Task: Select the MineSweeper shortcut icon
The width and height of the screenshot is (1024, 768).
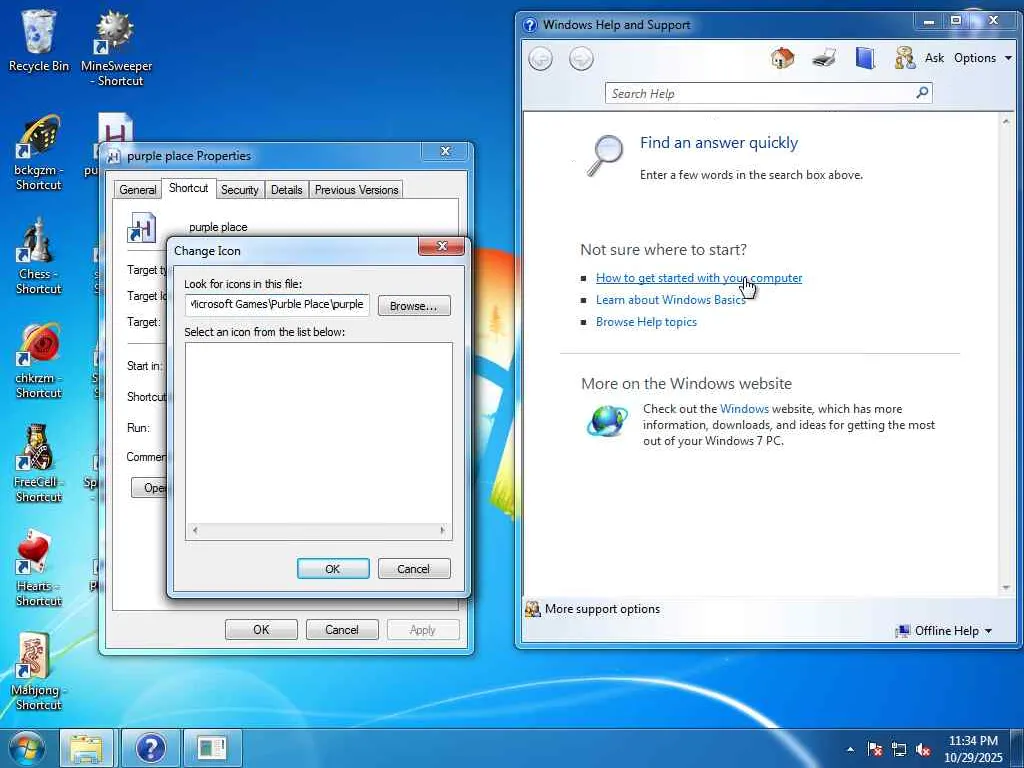Action: [116, 47]
